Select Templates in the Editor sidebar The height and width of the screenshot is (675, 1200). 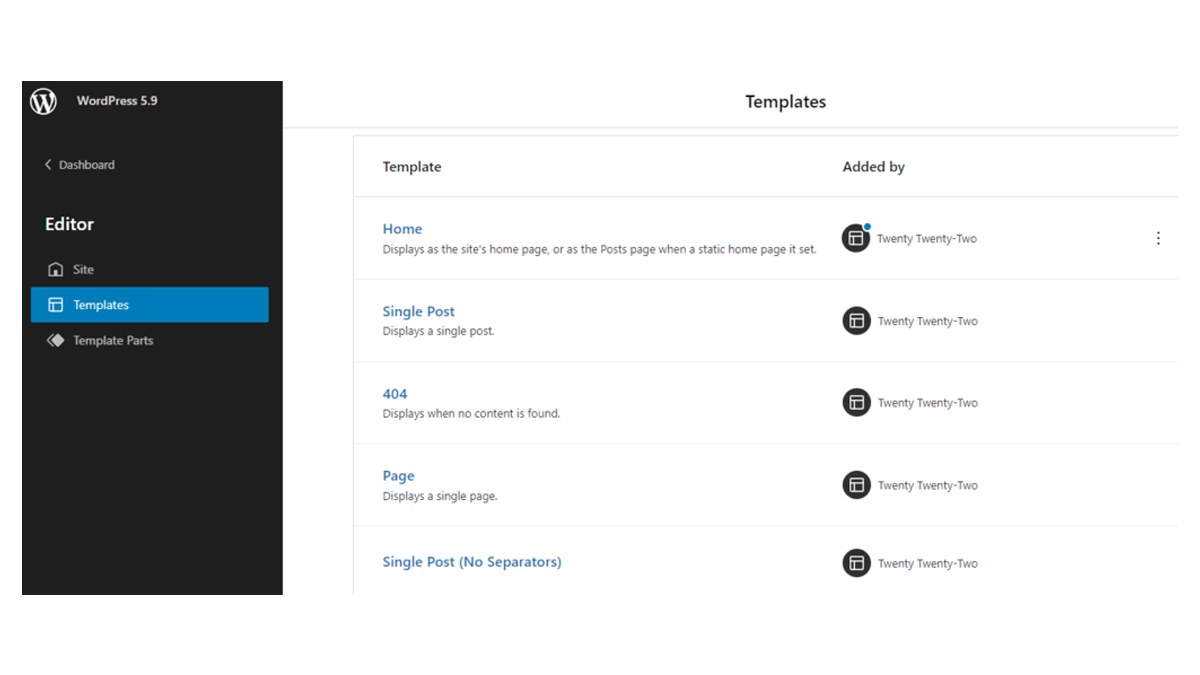(x=150, y=305)
